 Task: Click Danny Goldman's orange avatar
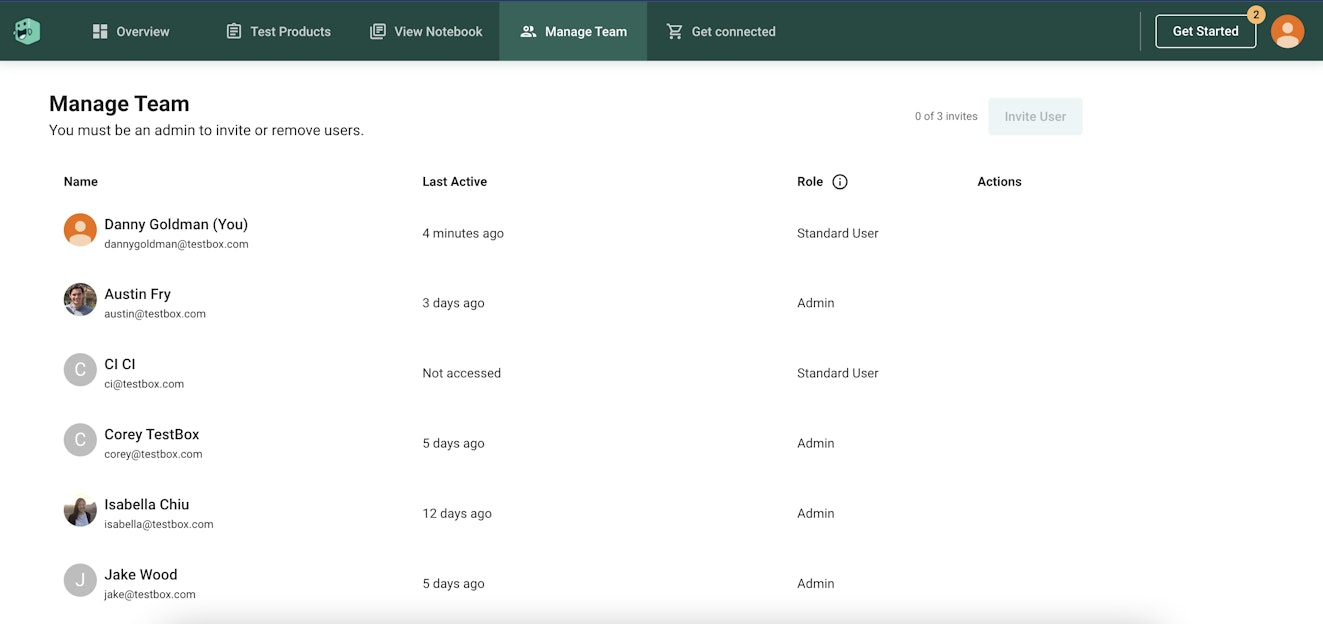(80, 230)
